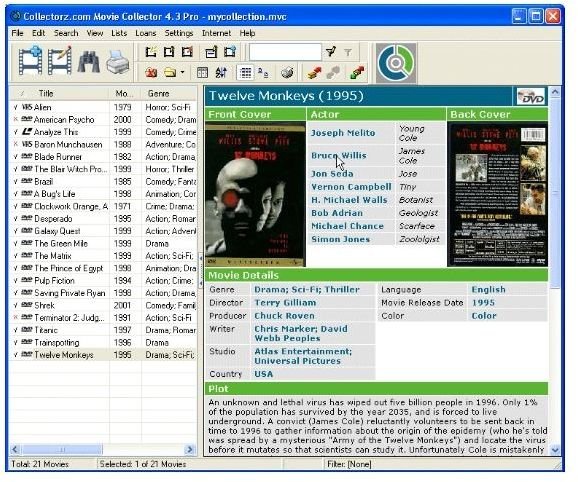Click the loan out red arrow icon
Viewport: 578px width, 482px height.
pyautogui.click(x=314, y=73)
